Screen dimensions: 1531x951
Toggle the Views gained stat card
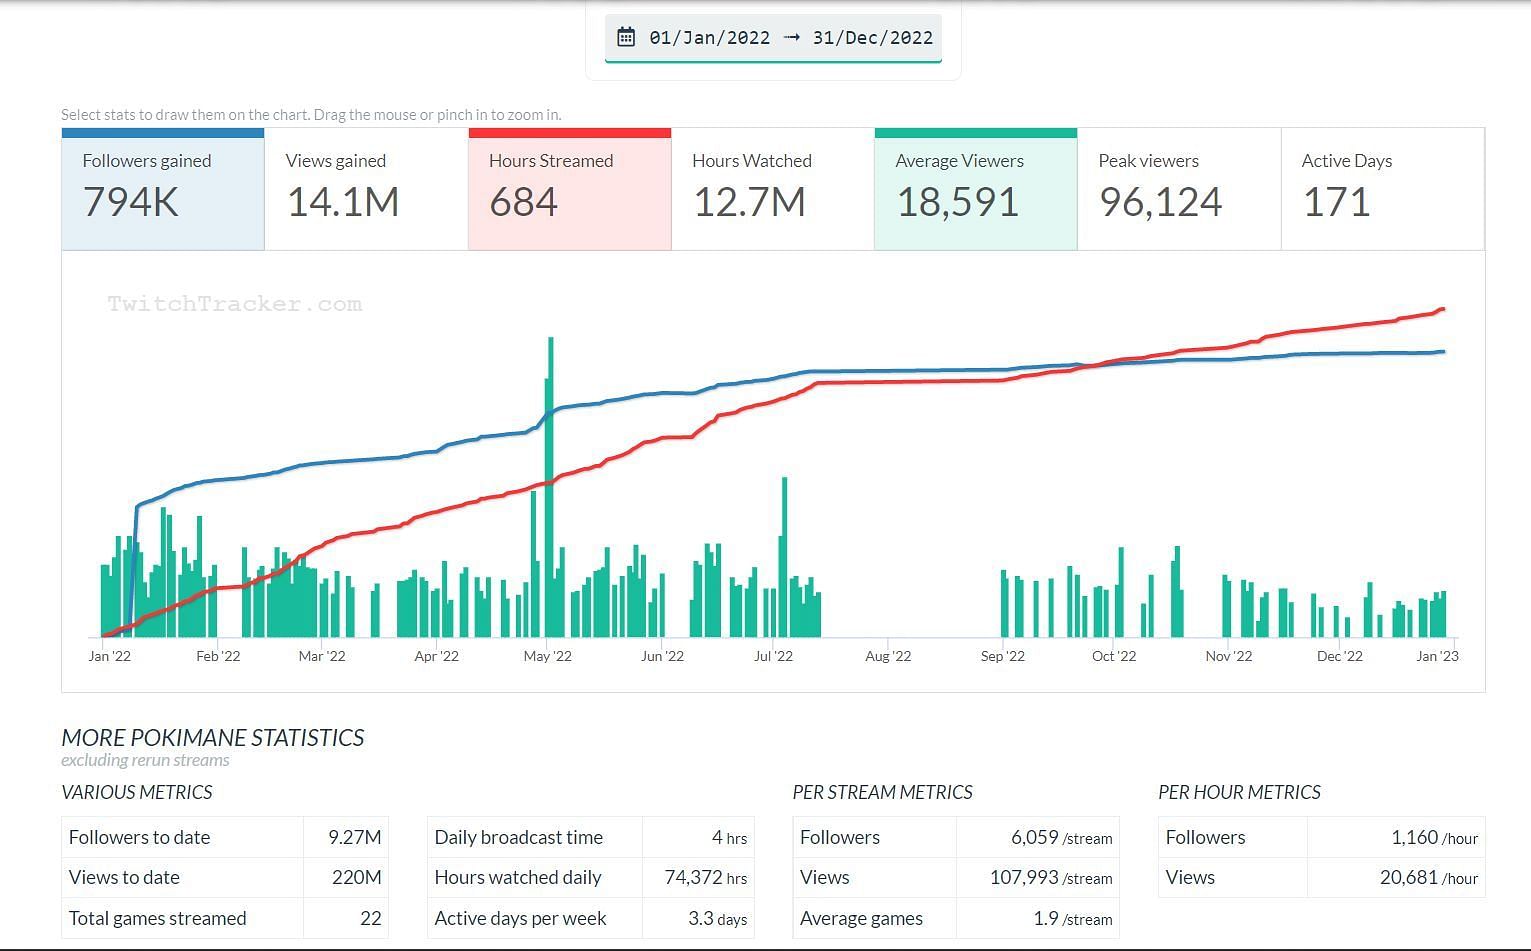366,189
